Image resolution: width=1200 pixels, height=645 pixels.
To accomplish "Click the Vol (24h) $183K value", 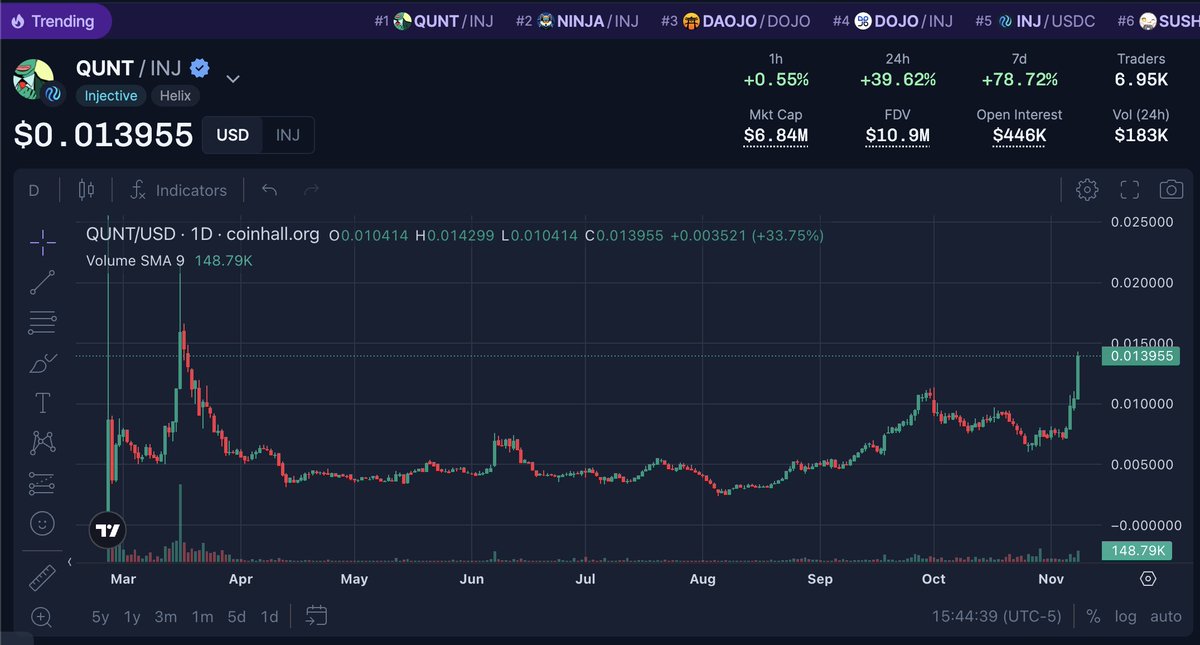I will [1141, 136].
